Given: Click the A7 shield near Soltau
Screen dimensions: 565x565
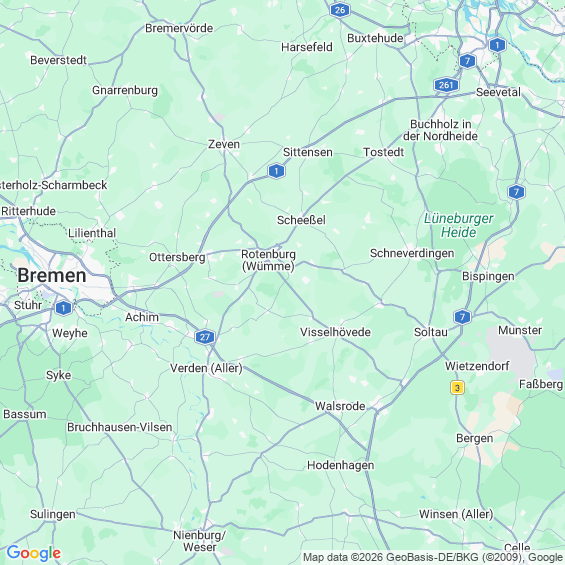Looking at the screenshot, I should (x=462, y=317).
